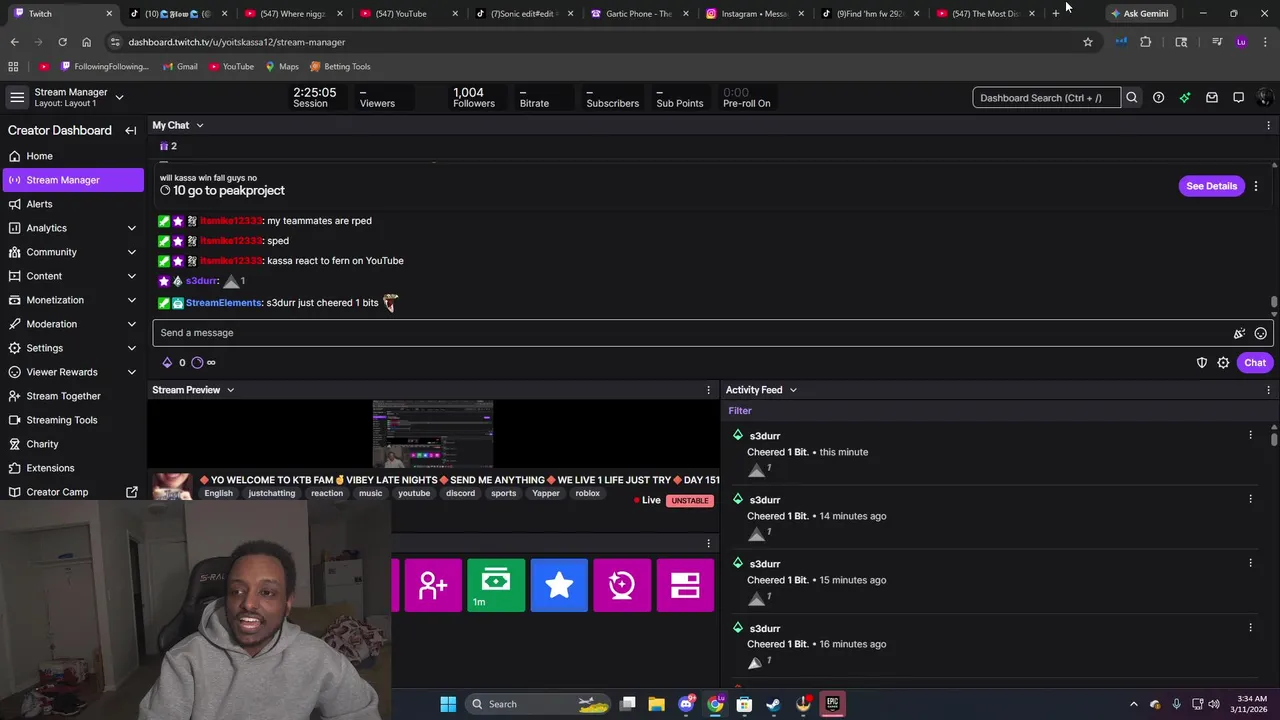Click the green sparkle icon in dashboard header

pos(1185,98)
